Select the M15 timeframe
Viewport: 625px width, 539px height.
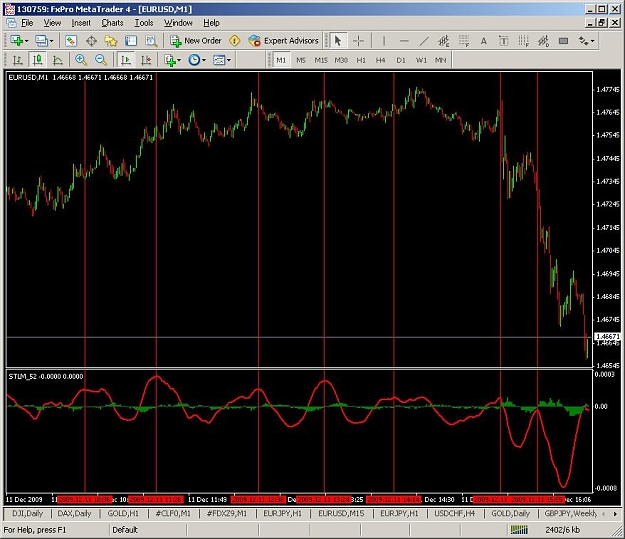point(321,60)
